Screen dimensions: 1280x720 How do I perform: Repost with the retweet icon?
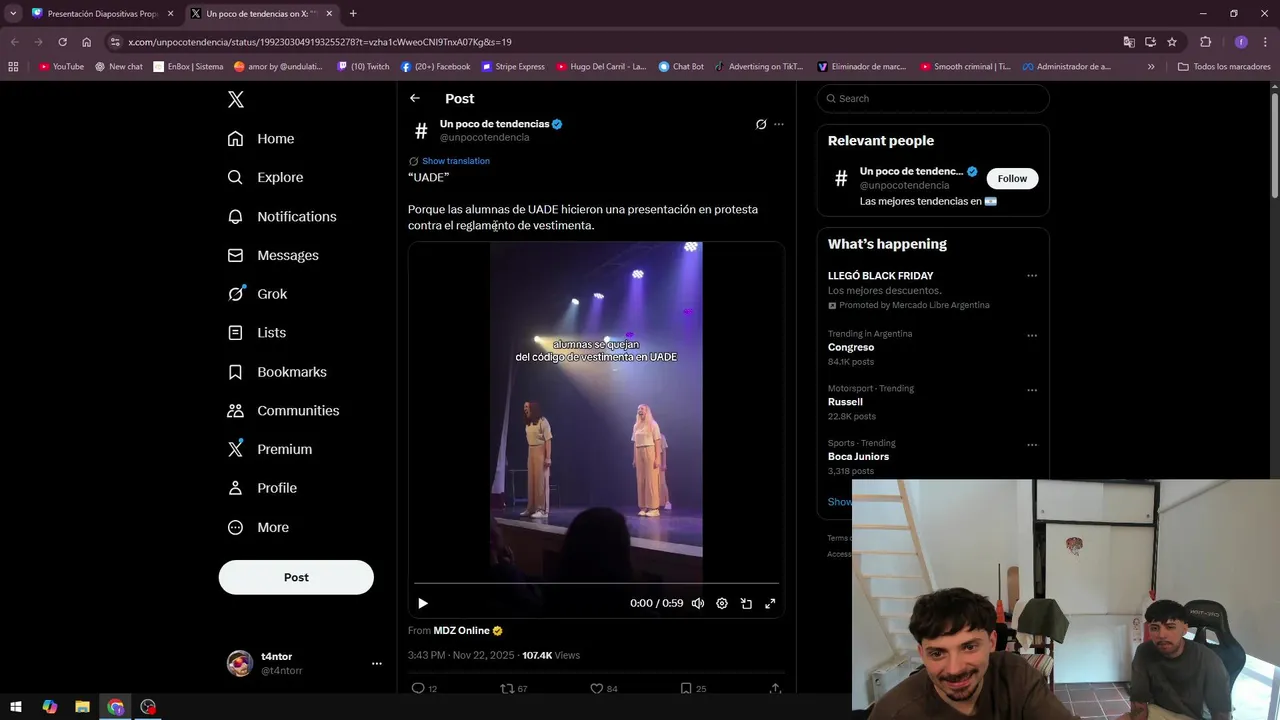click(x=507, y=688)
